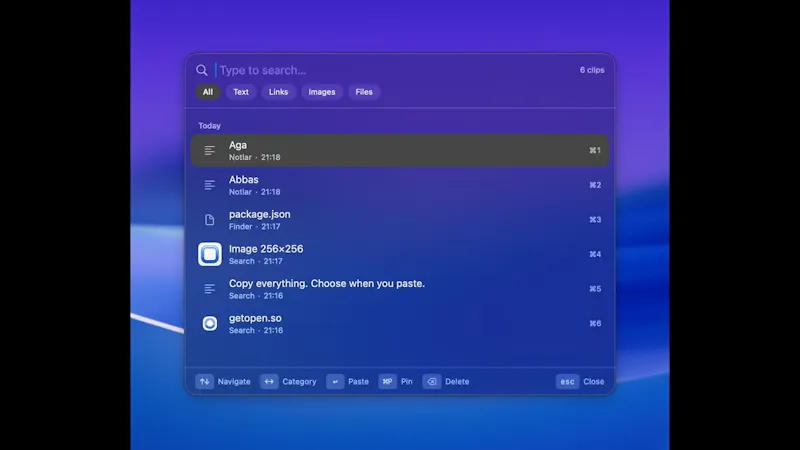Click the ⌘1 shortcut badge
The width and height of the screenshot is (800, 450).
pos(595,151)
